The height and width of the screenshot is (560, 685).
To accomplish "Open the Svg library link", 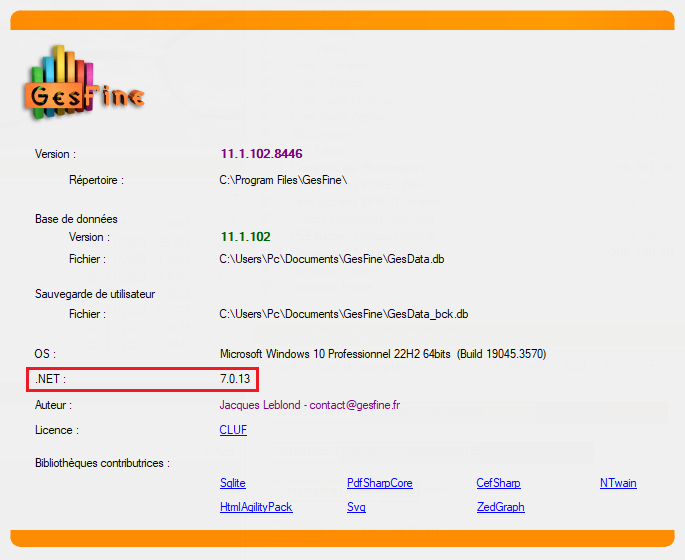I will (x=356, y=507).
